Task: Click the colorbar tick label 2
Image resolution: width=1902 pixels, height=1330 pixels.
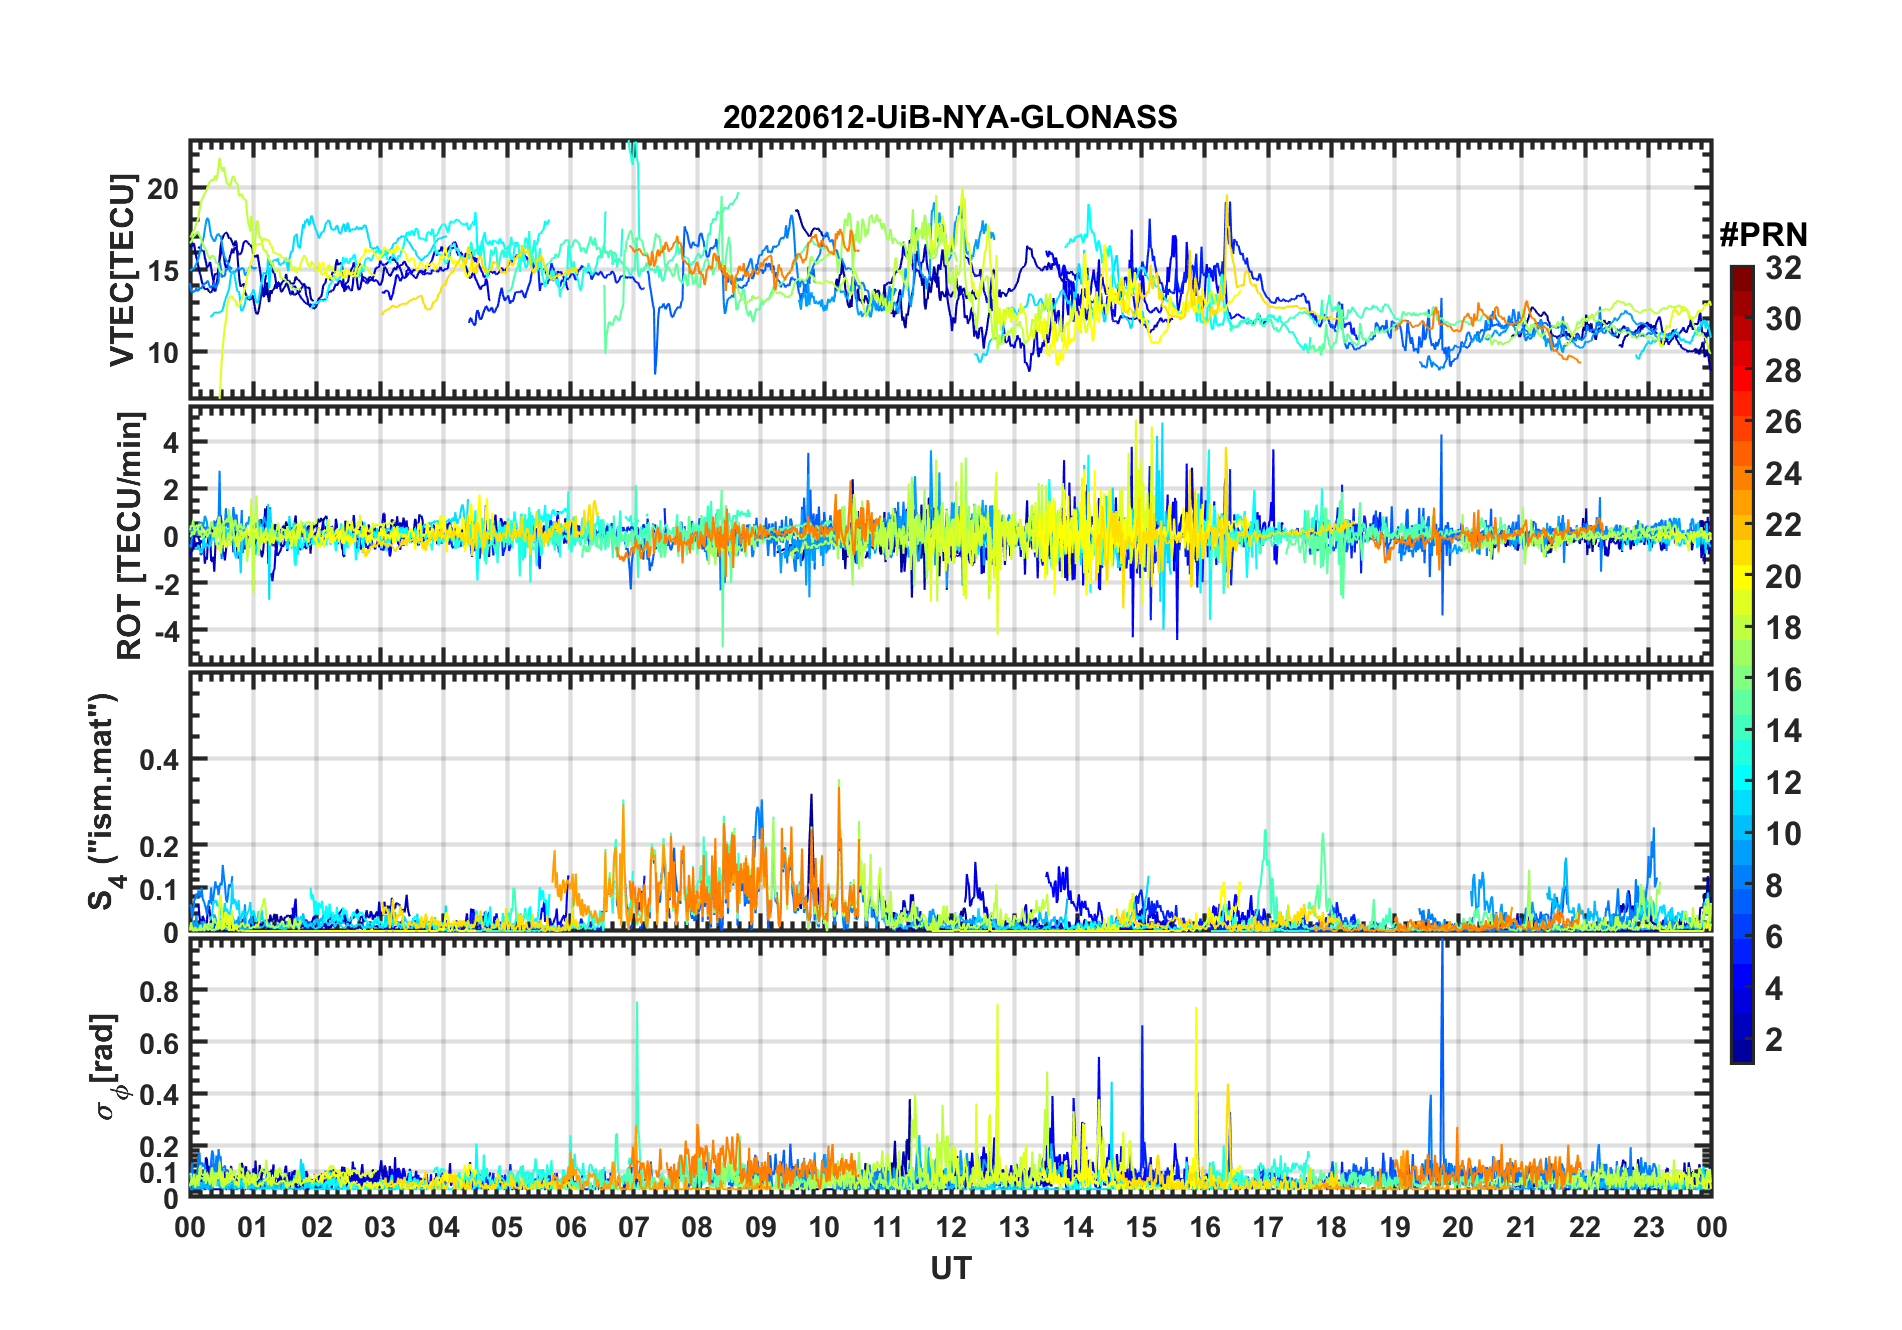Action: [1774, 1040]
